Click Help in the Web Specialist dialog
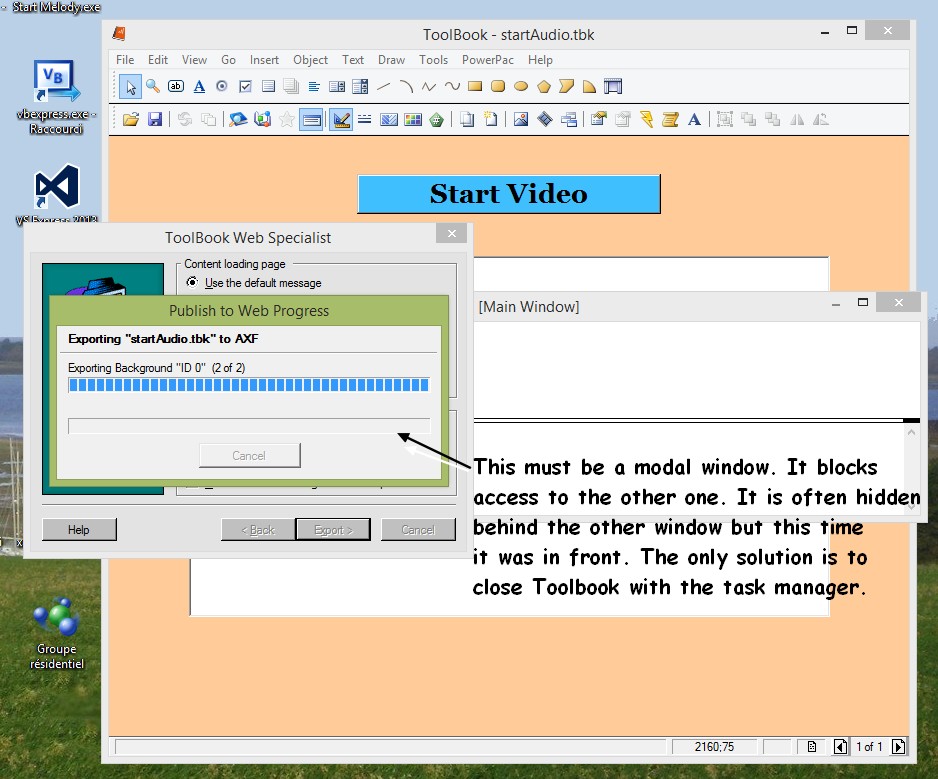The image size is (938, 779). coord(79,530)
